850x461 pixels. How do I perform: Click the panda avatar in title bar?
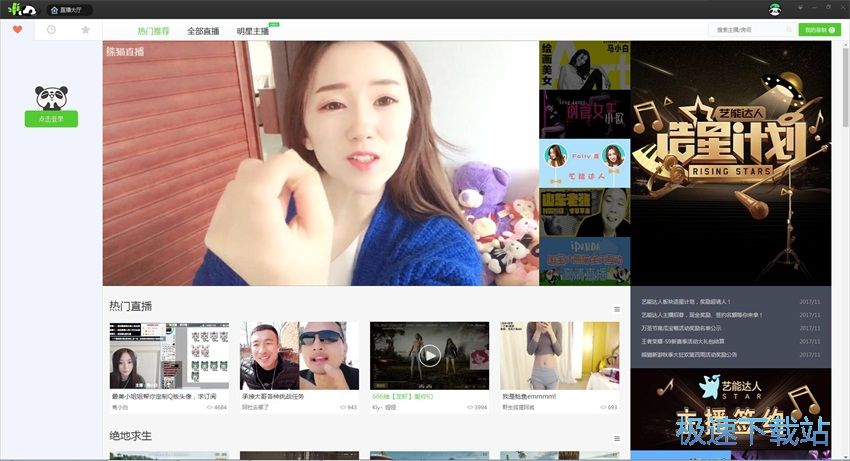[x=775, y=9]
